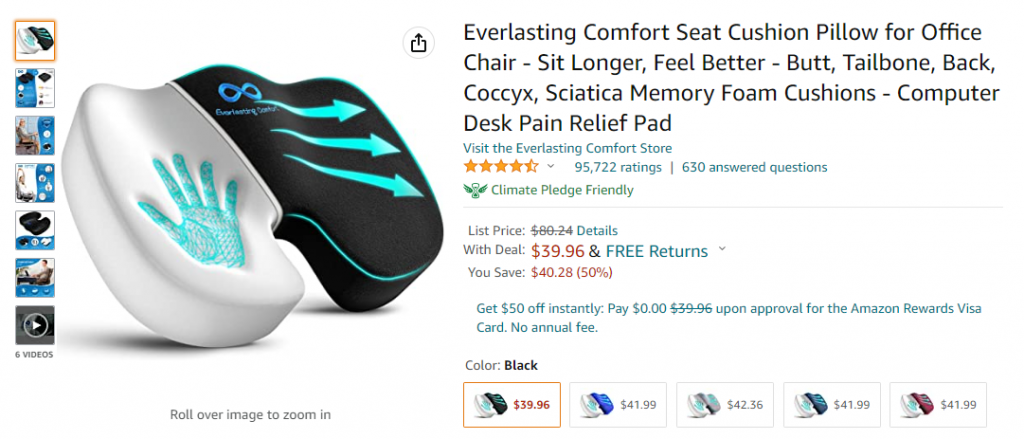Open the list price Details link
Viewport: 1024px width, 439px height.
click(597, 230)
